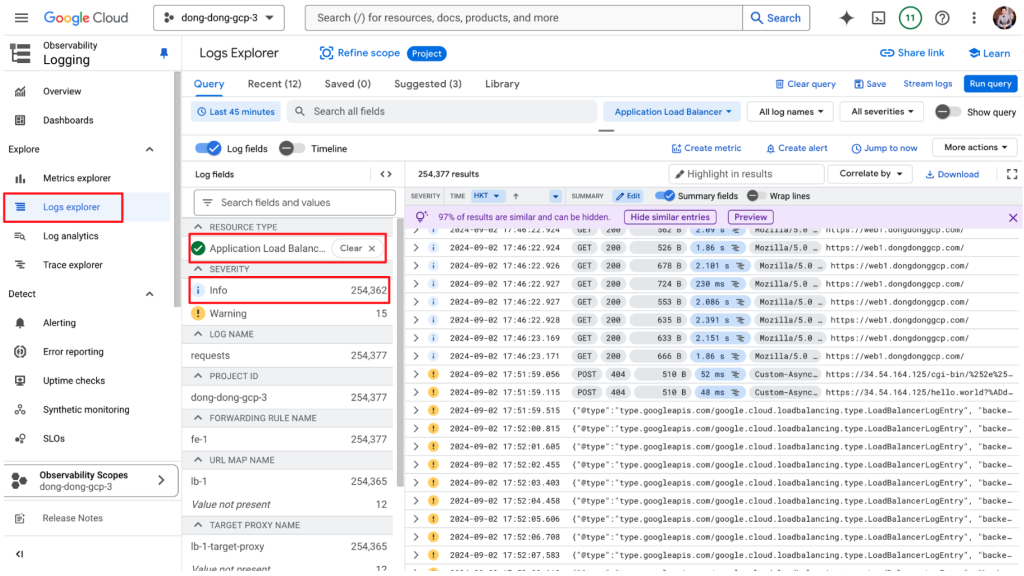Open notifications badge showing 11

pos(910,18)
